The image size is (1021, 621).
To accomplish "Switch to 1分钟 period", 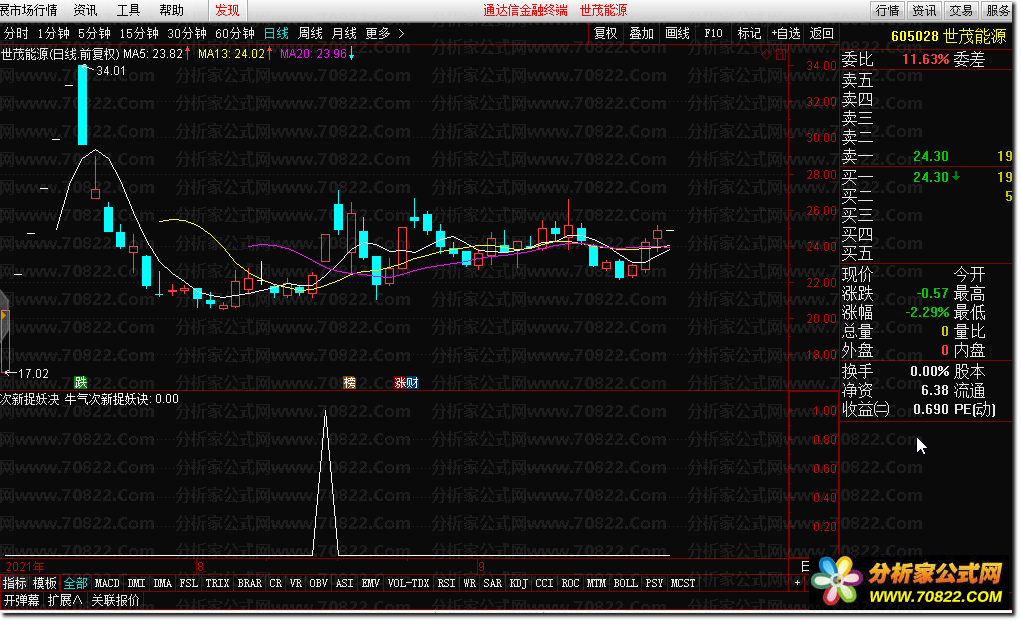I will click(x=53, y=33).
